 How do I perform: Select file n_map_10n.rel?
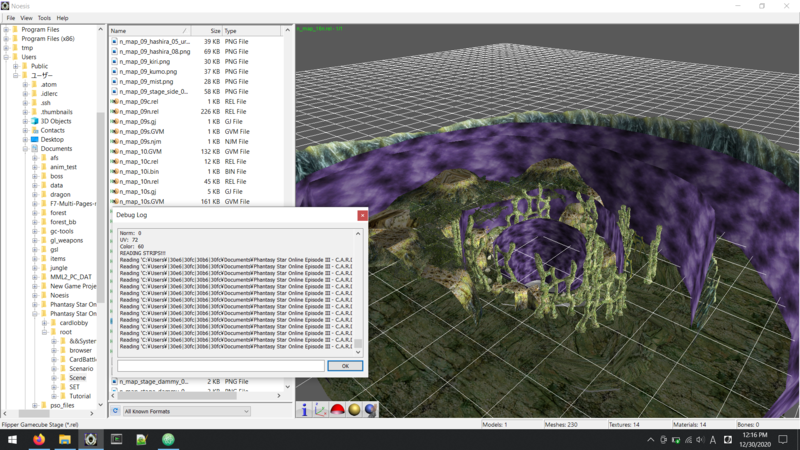[139, 182]
